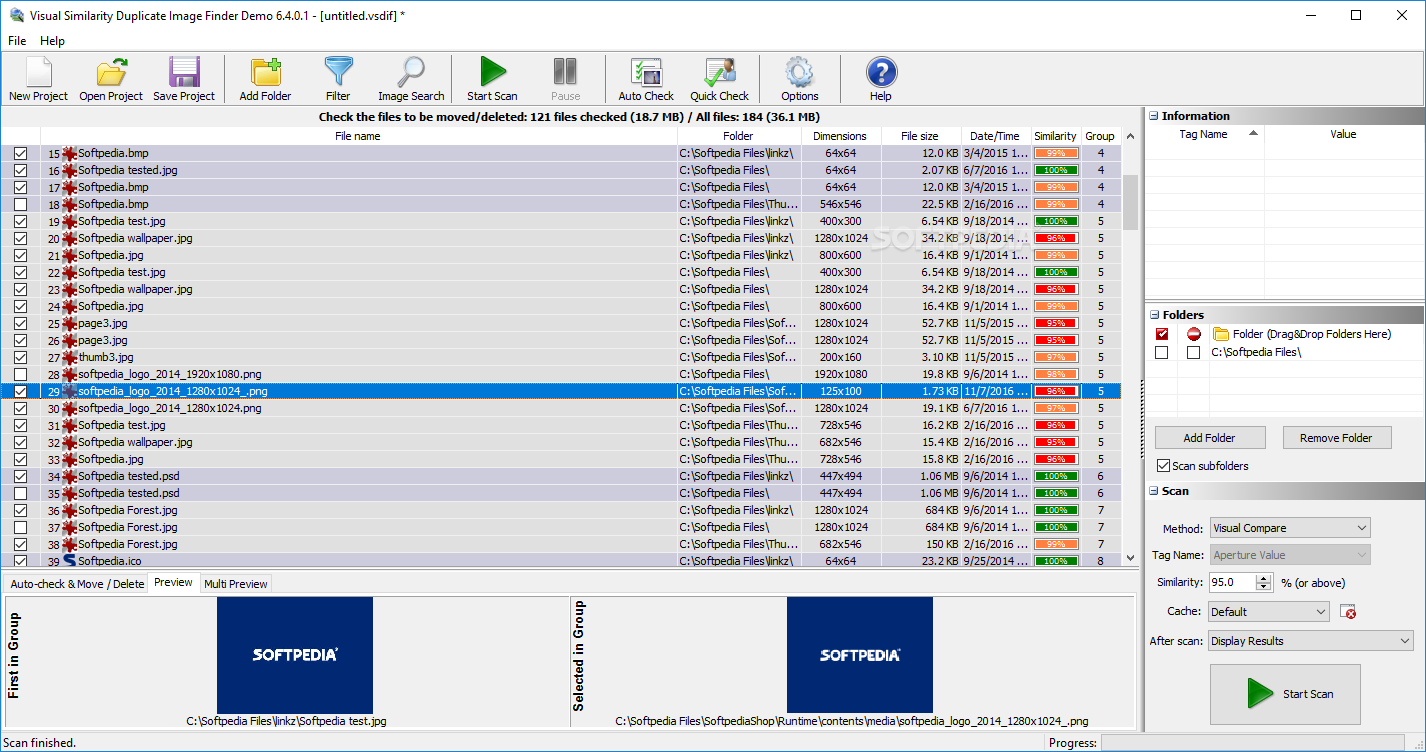Switch to Multi Preview tab

[x=236, y=584]
